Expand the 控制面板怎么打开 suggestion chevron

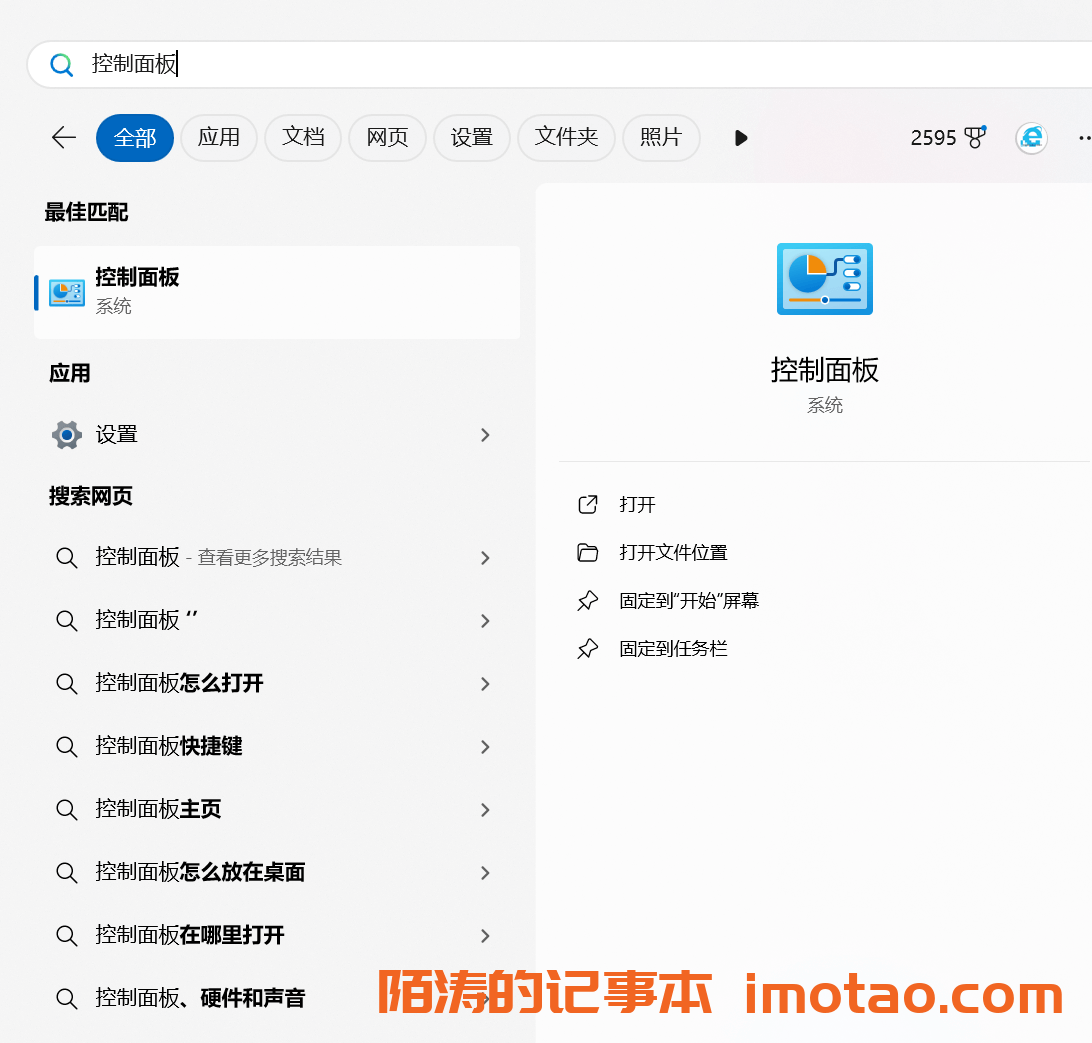click(x=485, y=684)
